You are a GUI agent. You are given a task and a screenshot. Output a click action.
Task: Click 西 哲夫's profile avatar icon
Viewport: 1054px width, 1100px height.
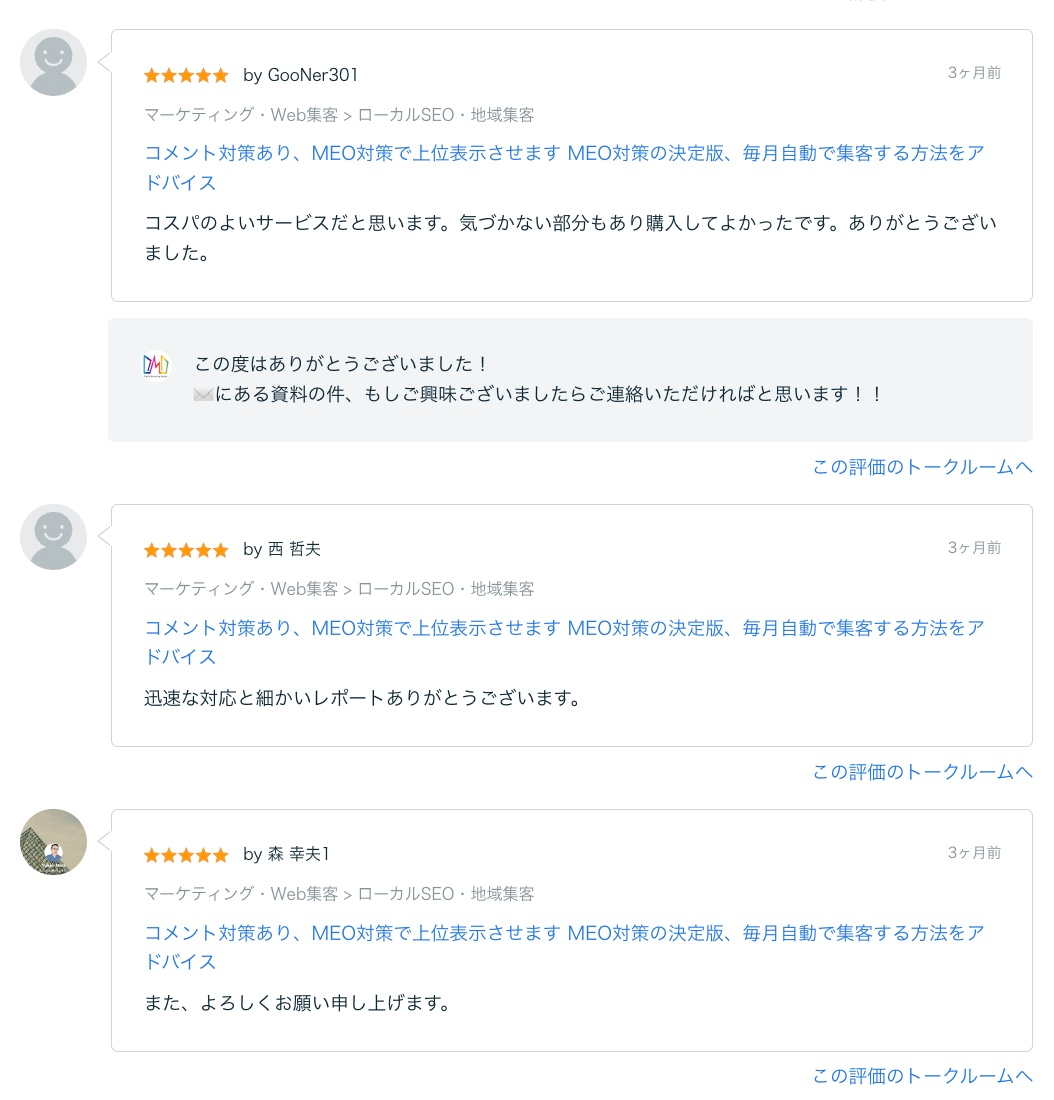(53, 537)
